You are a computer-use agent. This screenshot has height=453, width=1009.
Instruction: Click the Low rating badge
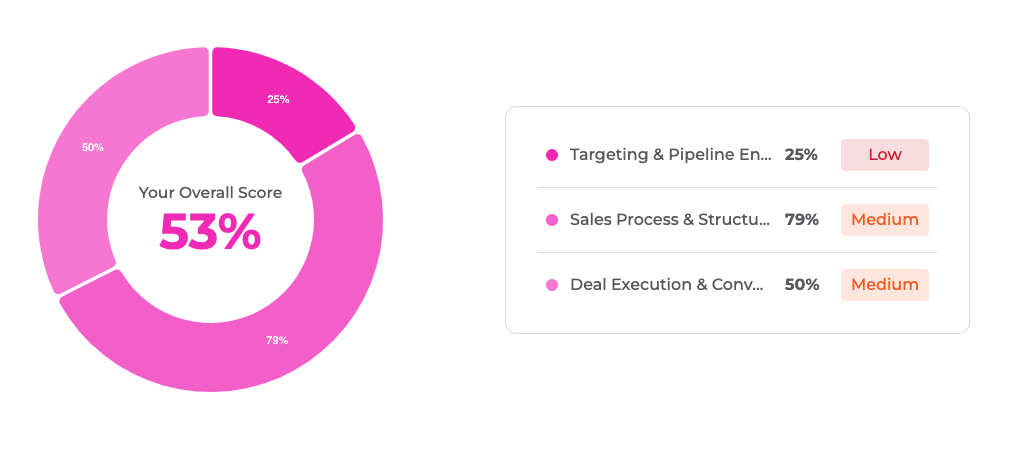click(x=884, y=155)
